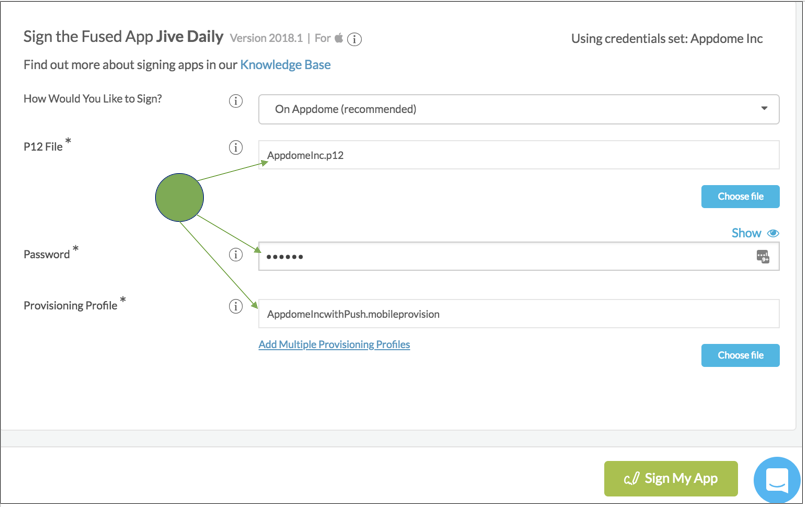This screenshot has height=507, width=805.
Task: Click info icon beside How Would You Like to Sign
Action: tap(236, 101)
